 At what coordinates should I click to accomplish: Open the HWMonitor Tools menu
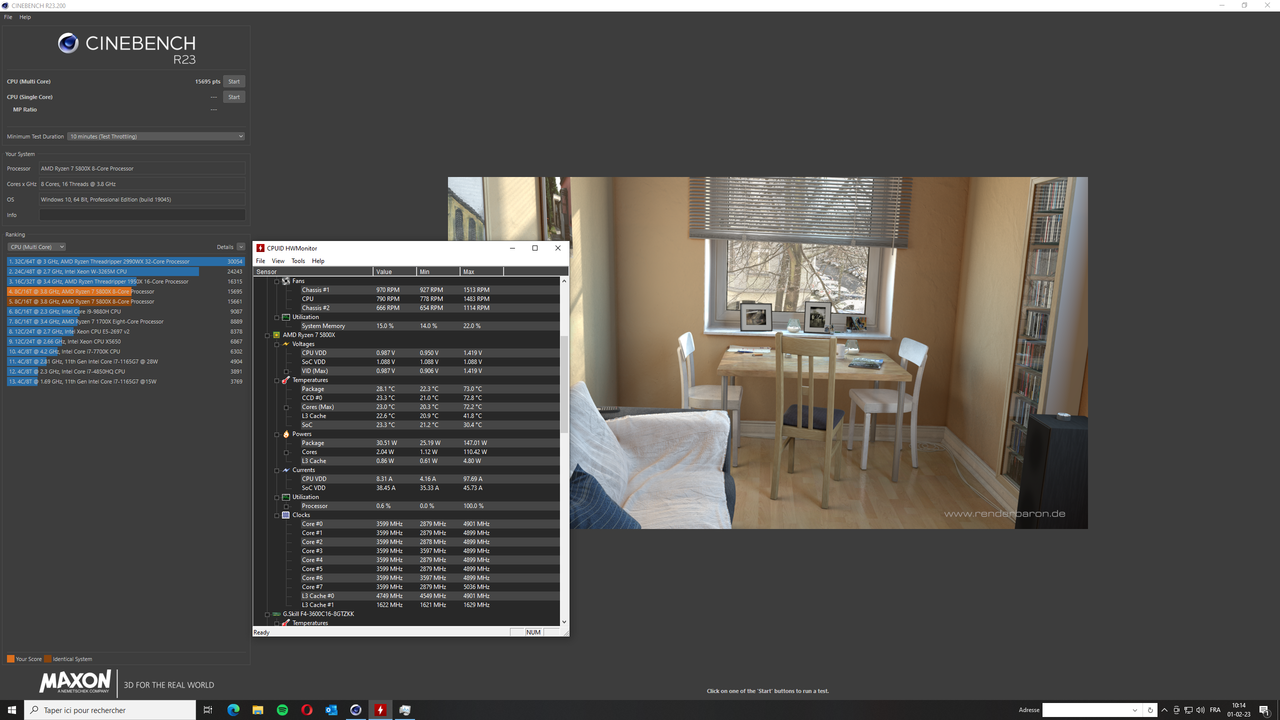(x=298, y=261)
